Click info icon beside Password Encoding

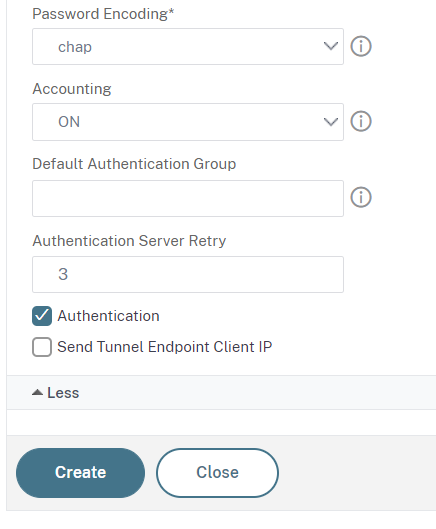click(x=361, y=46)
